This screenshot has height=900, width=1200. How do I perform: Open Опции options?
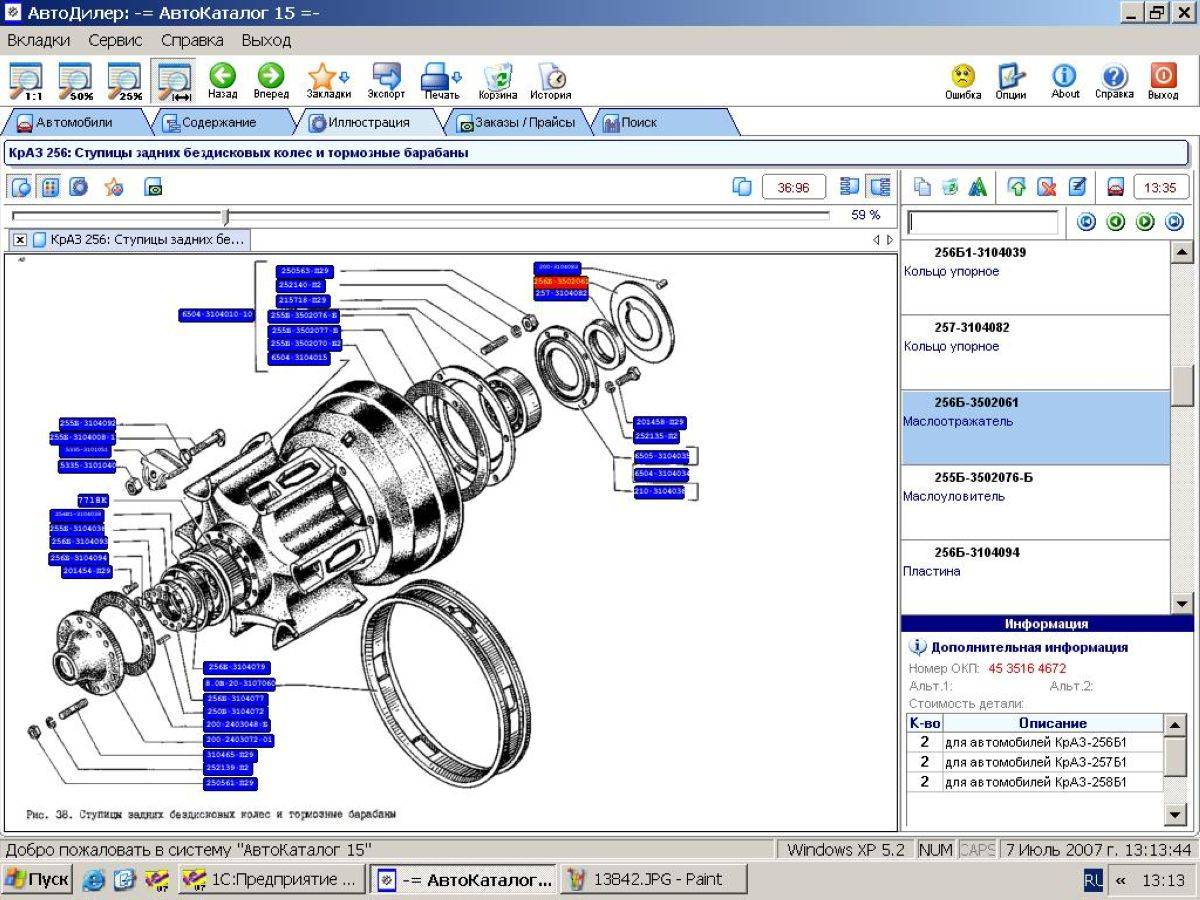pos(1011,81)
